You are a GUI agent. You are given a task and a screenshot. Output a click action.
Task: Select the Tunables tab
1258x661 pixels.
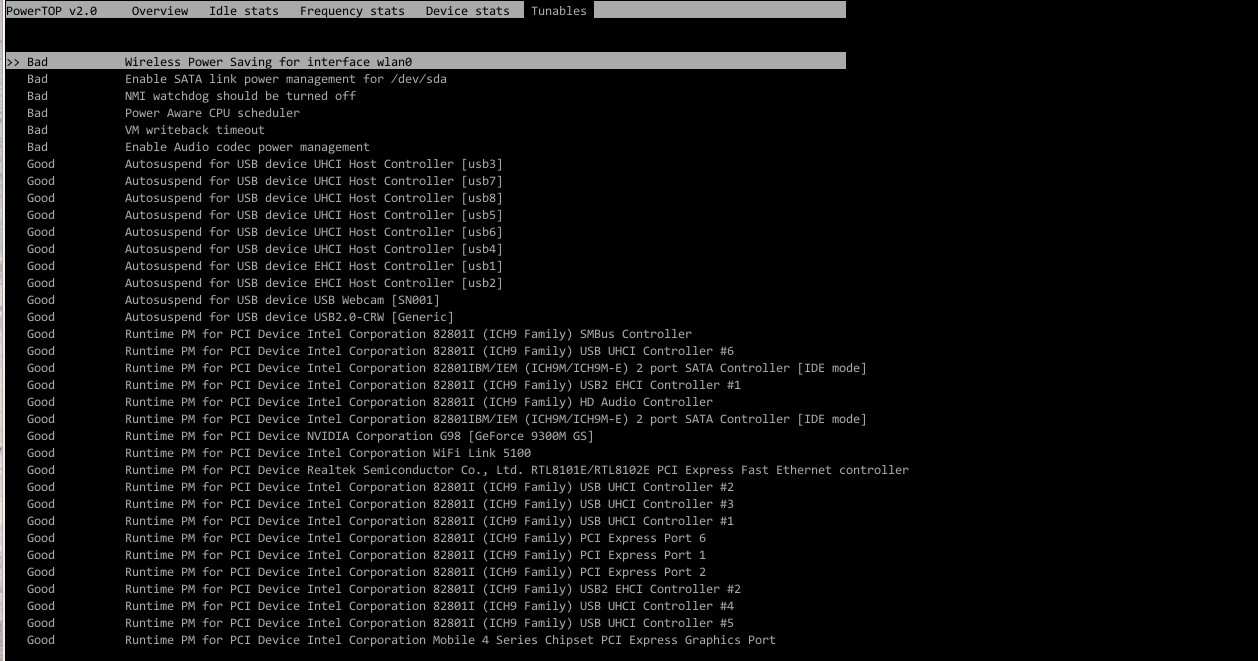point(559,11)
